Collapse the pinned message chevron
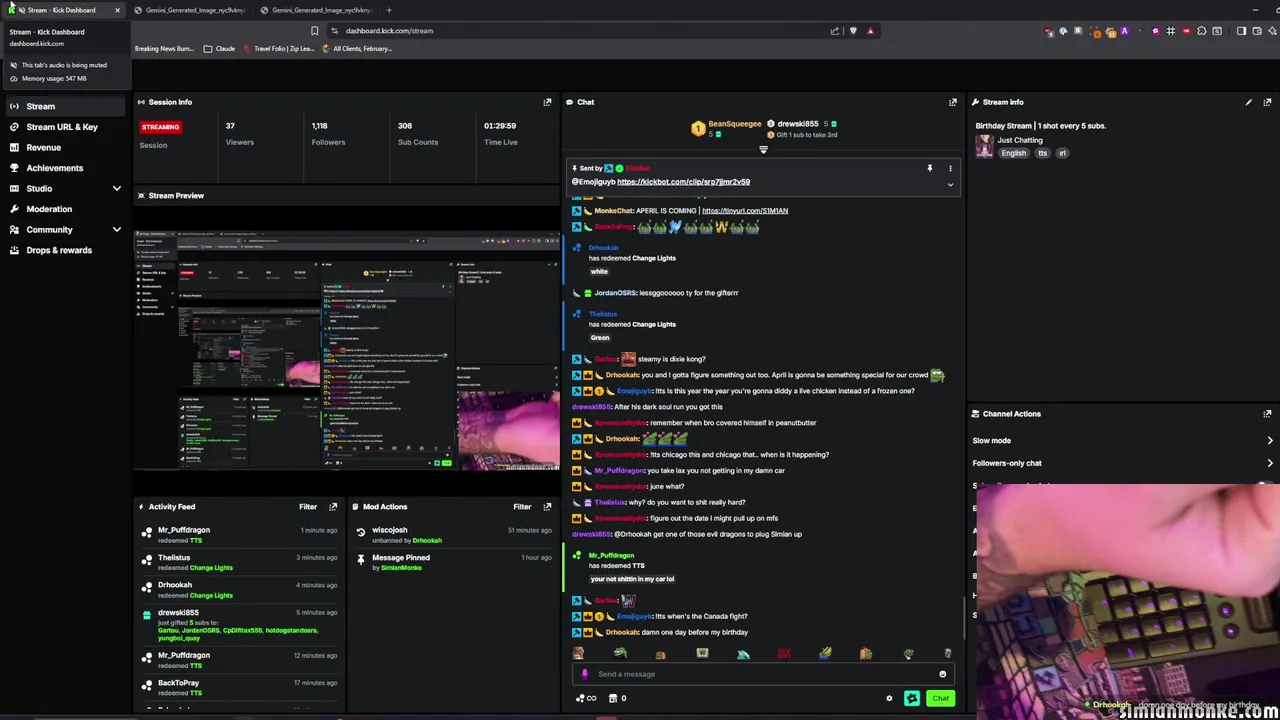Screen dimensions: 1280x720 950,184
